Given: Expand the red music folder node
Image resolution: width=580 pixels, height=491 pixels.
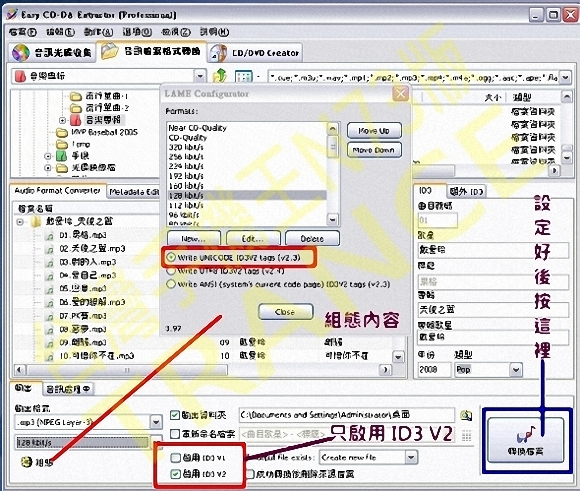Looking at the screenshot, I should click(63, 120).
